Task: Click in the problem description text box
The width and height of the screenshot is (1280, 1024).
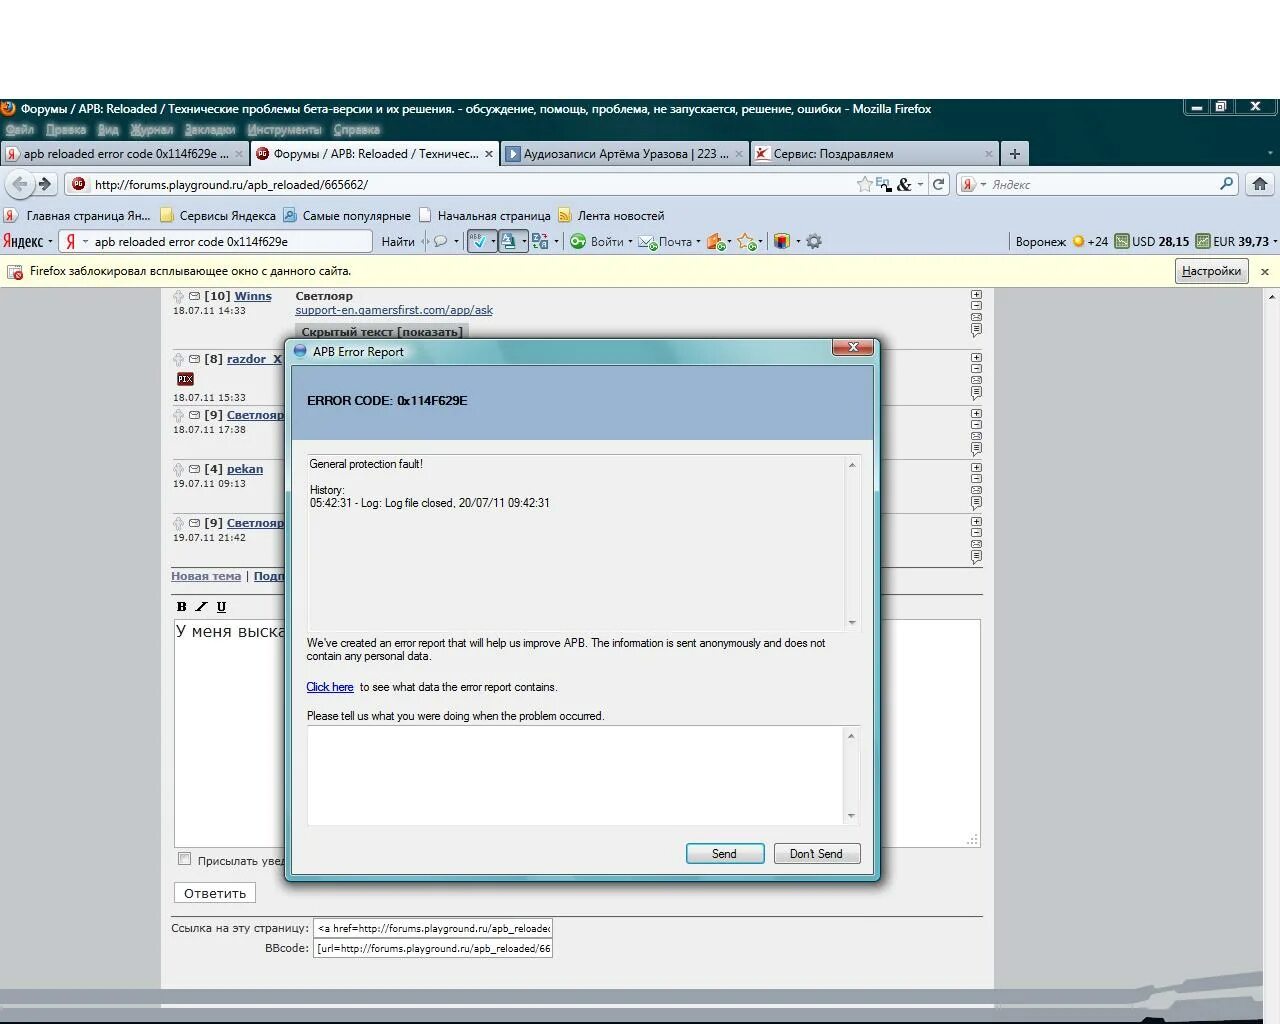Action: pyautogui.click(x=576, y=775)
